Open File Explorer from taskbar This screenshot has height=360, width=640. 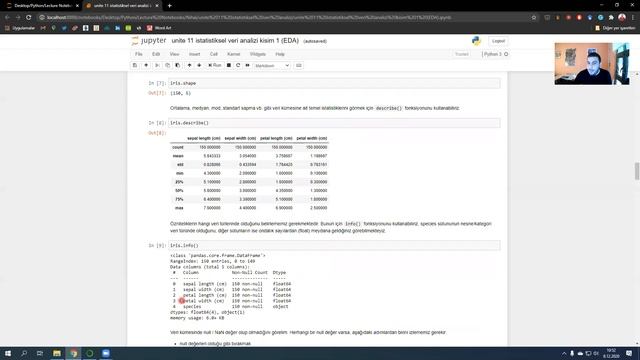point(57,353)
